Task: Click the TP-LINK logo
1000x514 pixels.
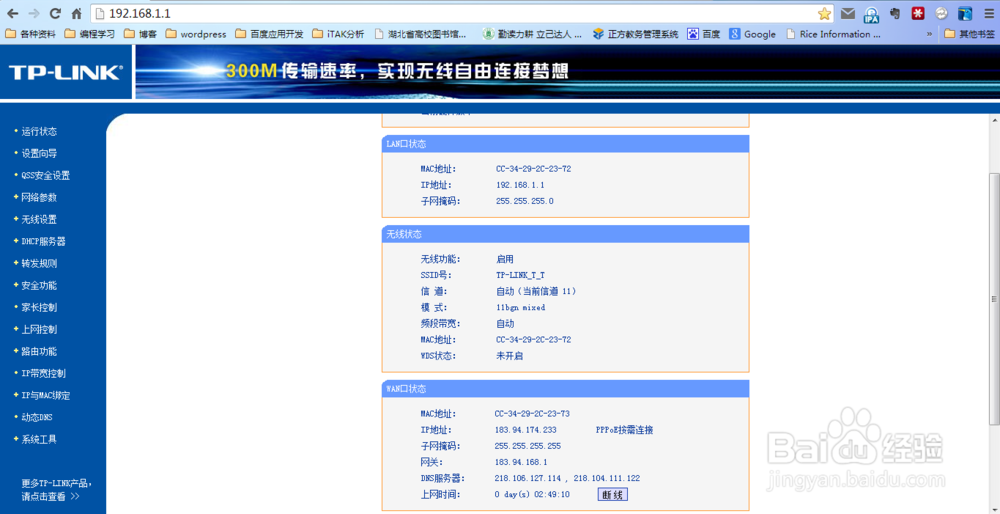Action: pyautogui.click(x=65, y=73)
